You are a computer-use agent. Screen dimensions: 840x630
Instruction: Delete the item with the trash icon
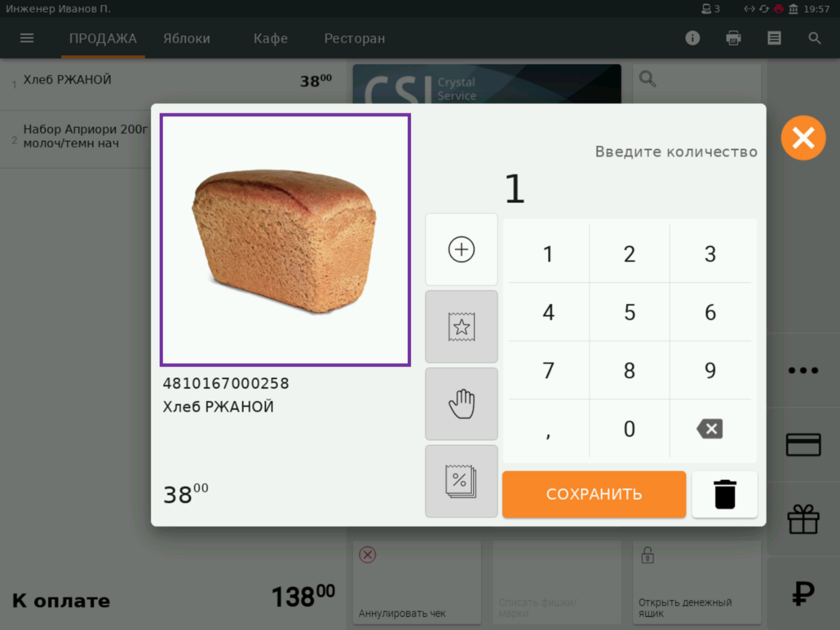pos(725,494)
